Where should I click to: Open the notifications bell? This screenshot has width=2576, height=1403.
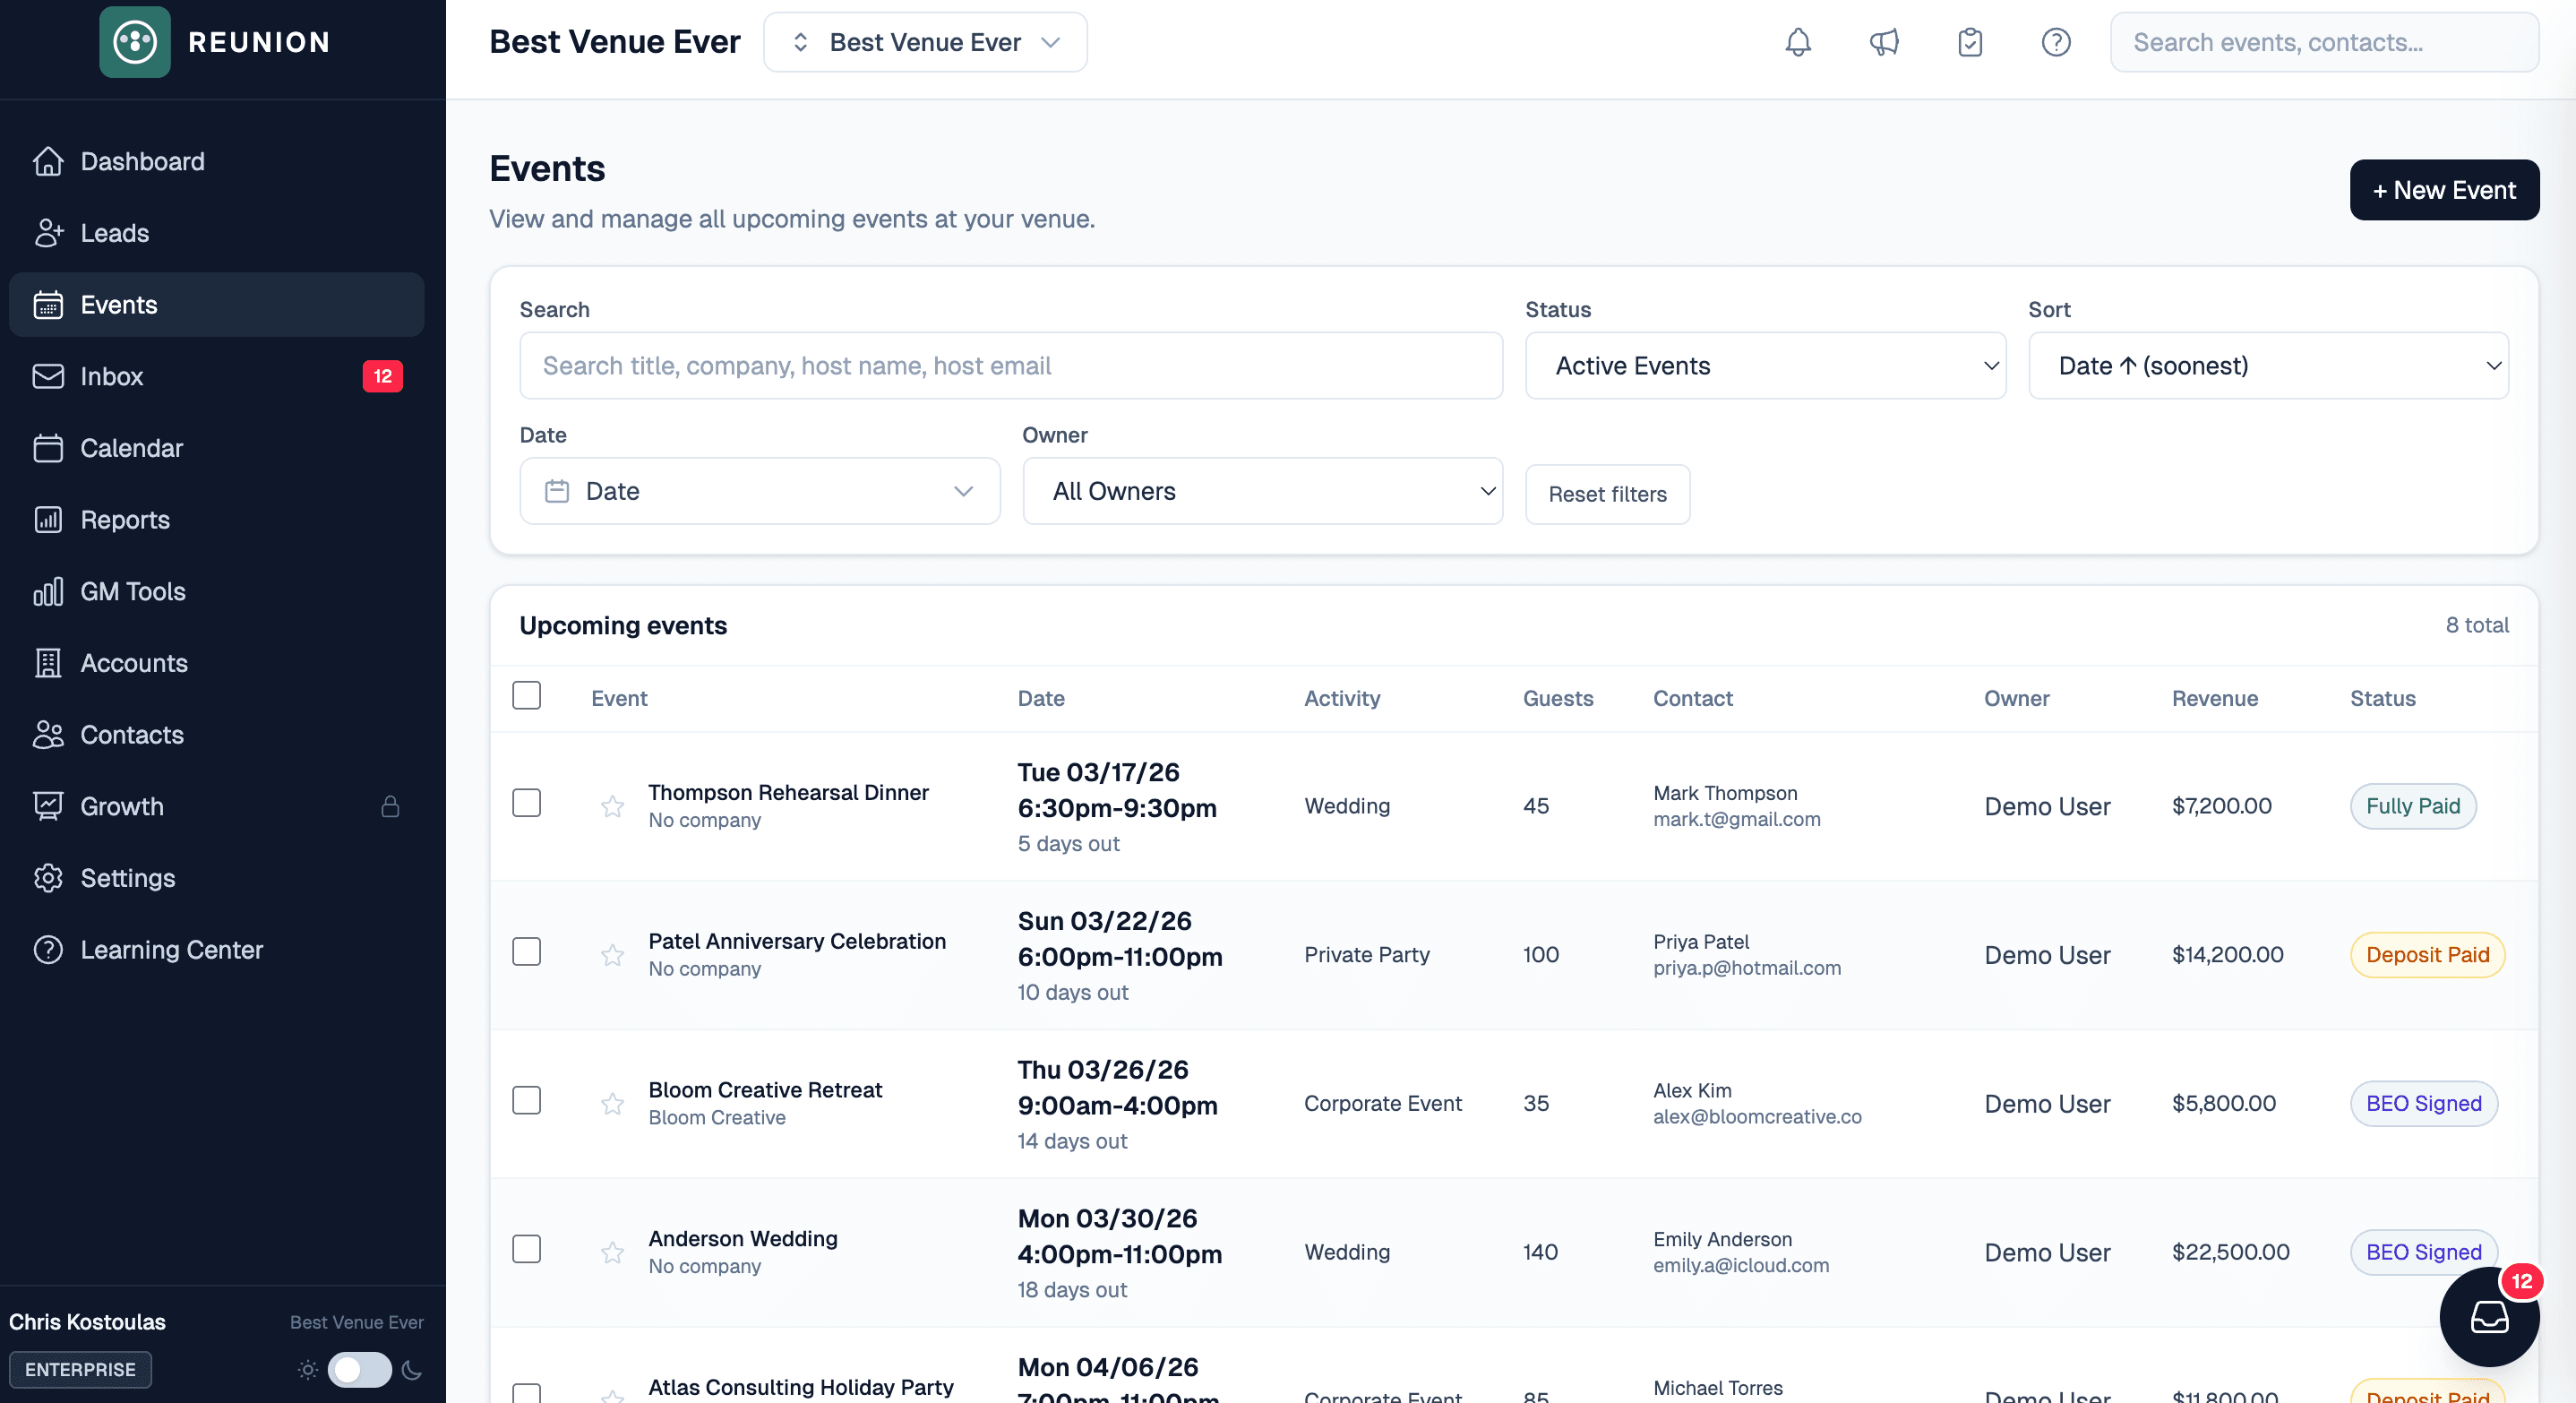(x=1797, y=42)
